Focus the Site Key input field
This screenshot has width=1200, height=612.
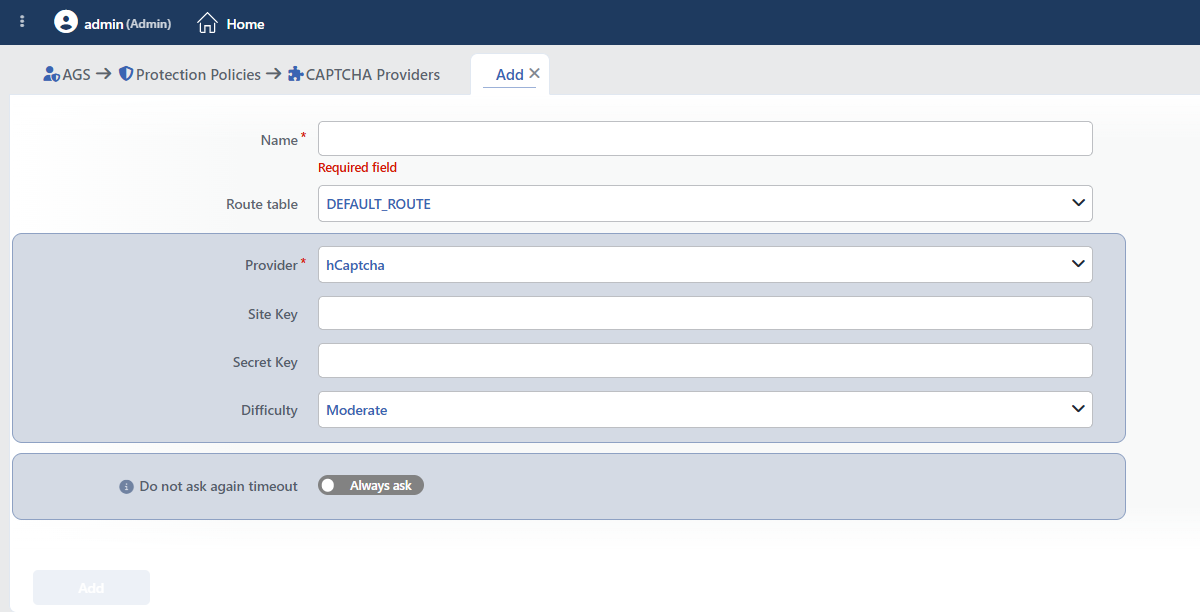(x=705, y=313)
